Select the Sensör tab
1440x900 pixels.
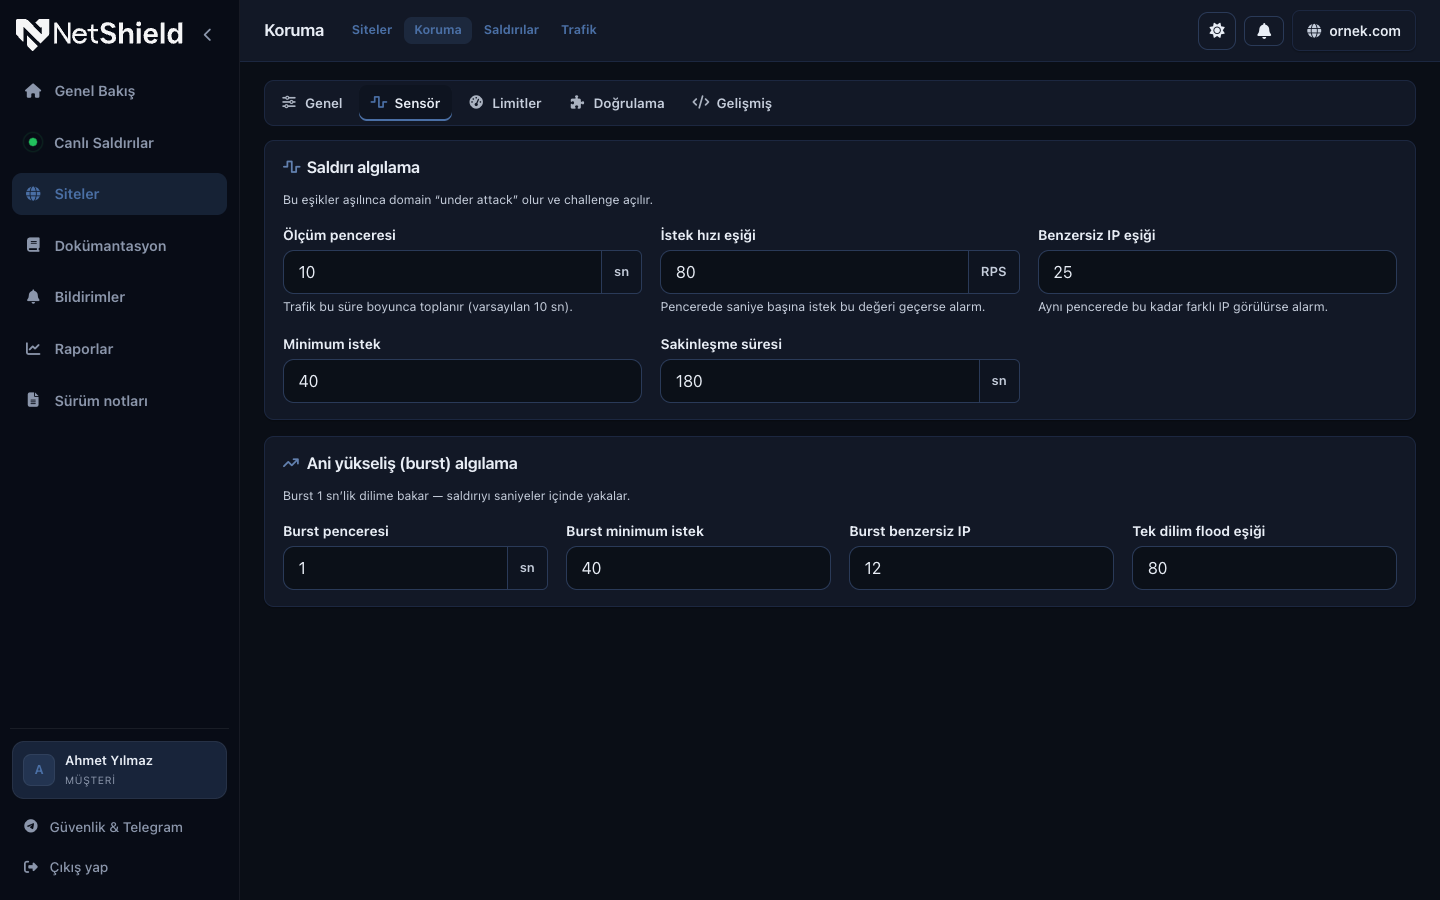coord(405,103)
